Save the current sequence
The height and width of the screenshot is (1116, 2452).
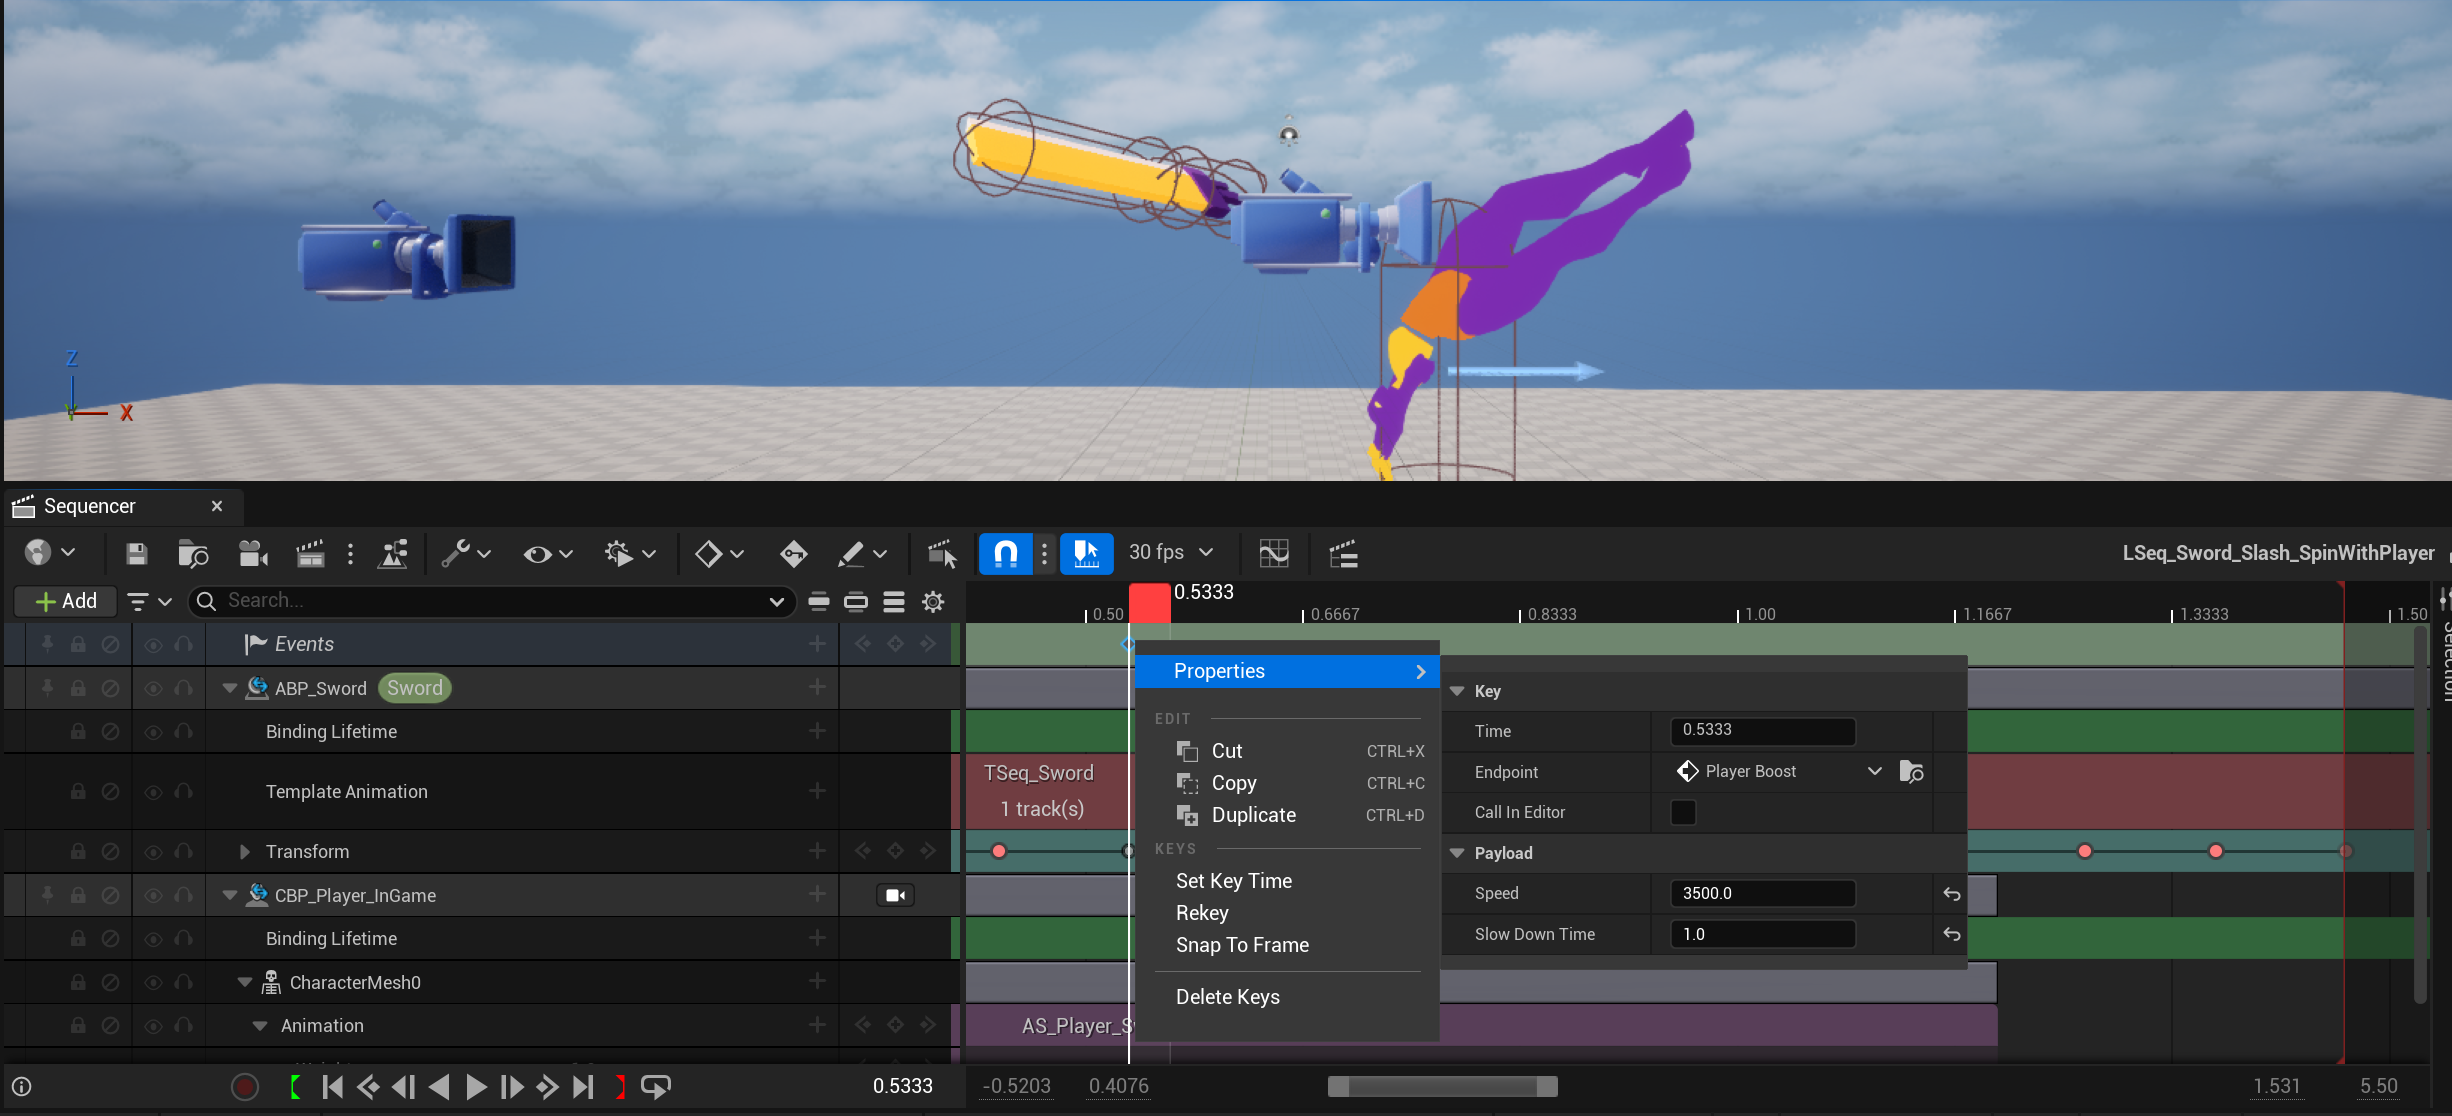(137, 553)
